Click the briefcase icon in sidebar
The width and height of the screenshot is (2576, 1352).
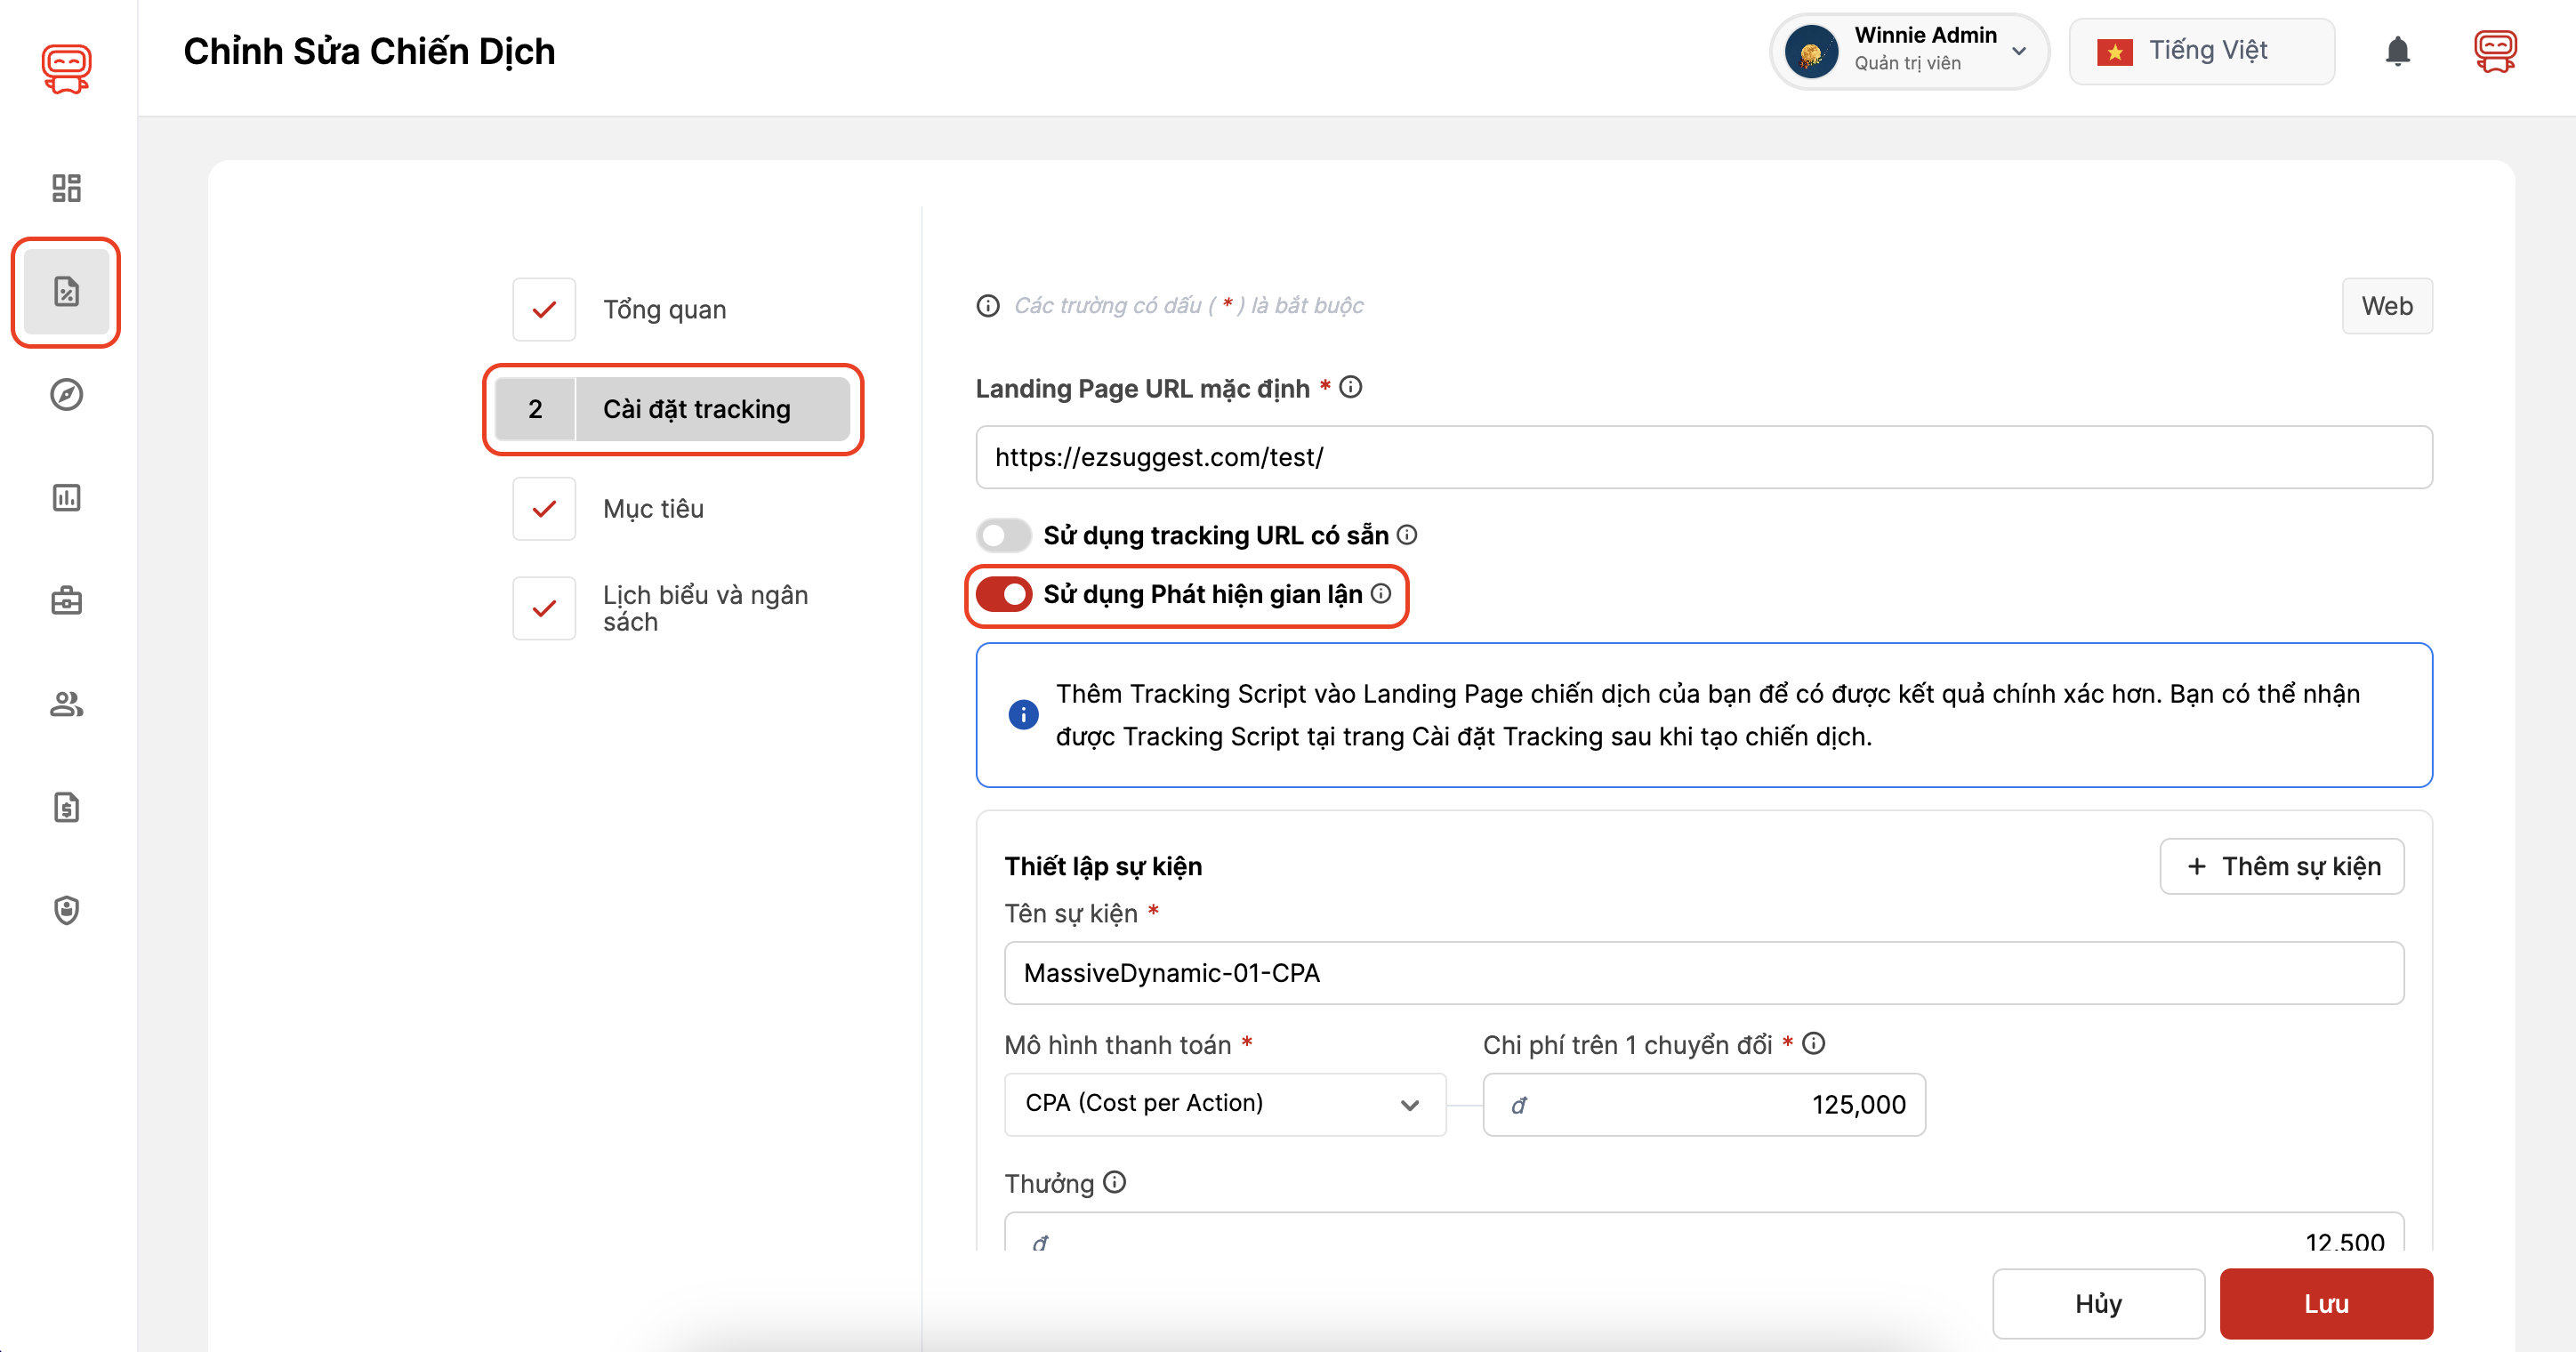[x=66, y=601]
